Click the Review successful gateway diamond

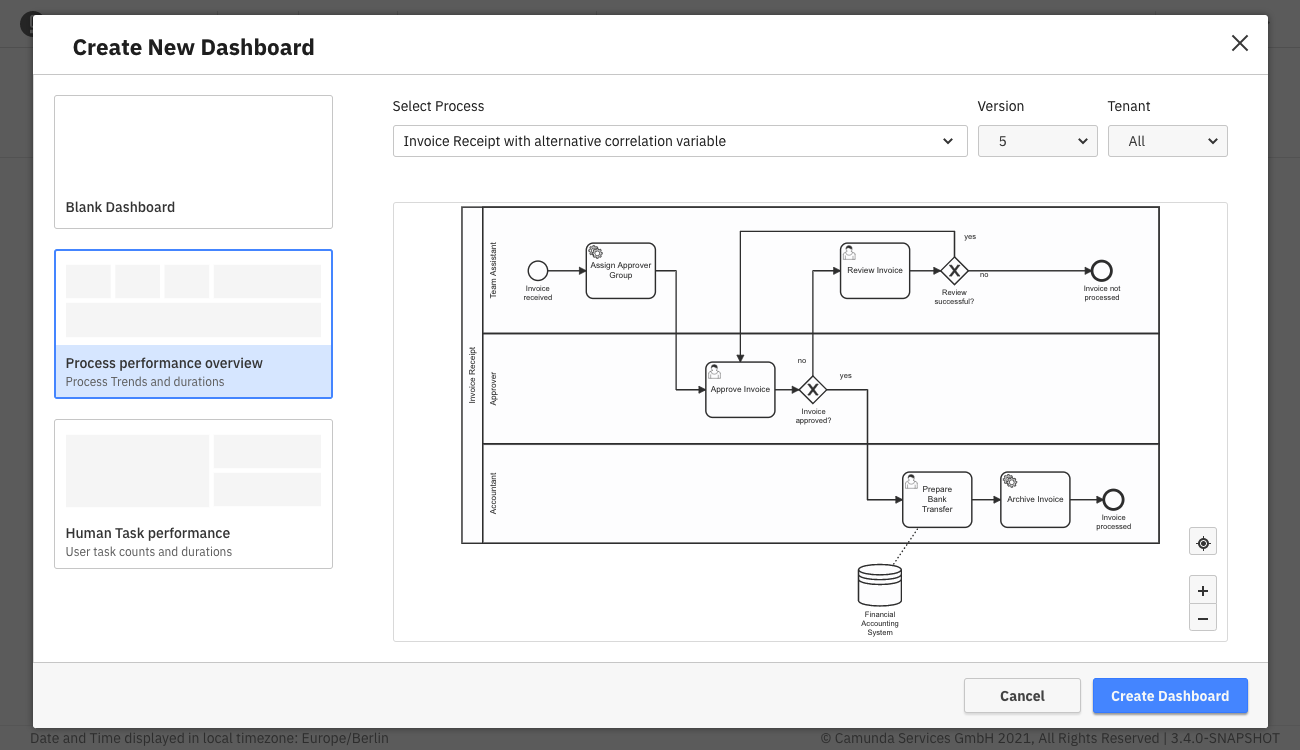coord(954,271)
